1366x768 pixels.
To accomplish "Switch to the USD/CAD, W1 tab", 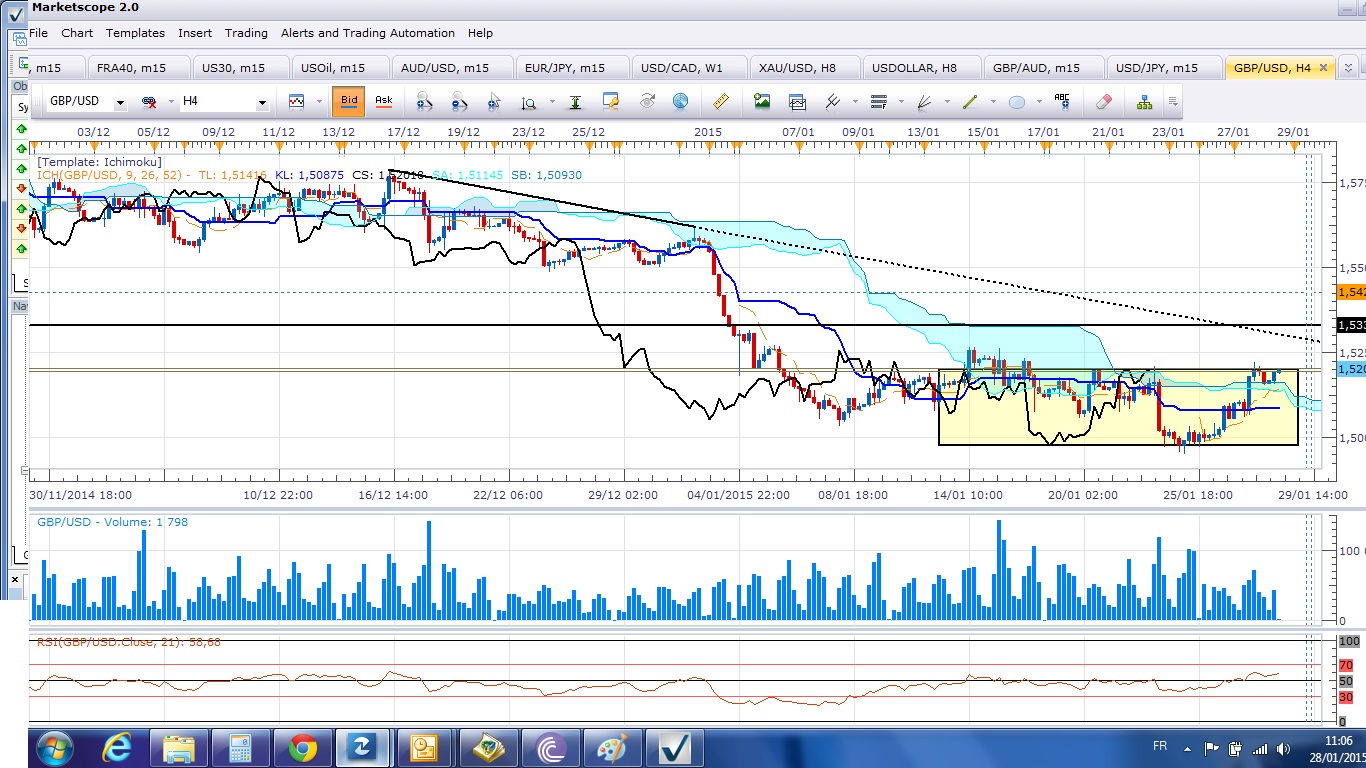I will coord(687,68).
